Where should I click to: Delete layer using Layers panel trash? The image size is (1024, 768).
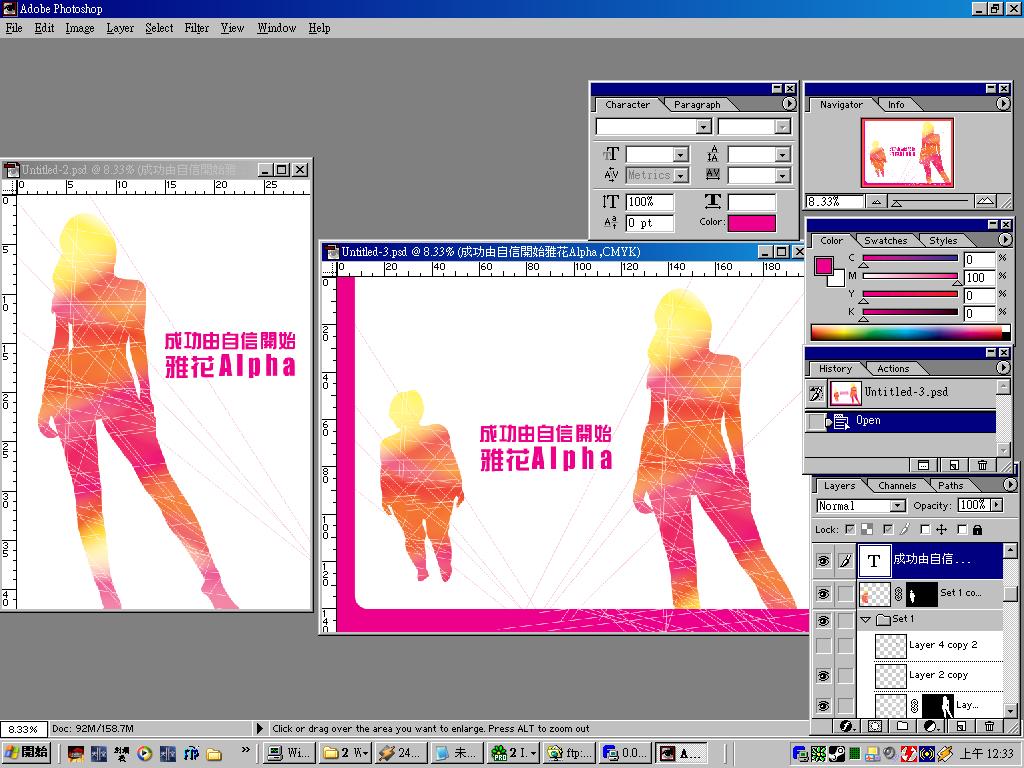pos(989,726)
